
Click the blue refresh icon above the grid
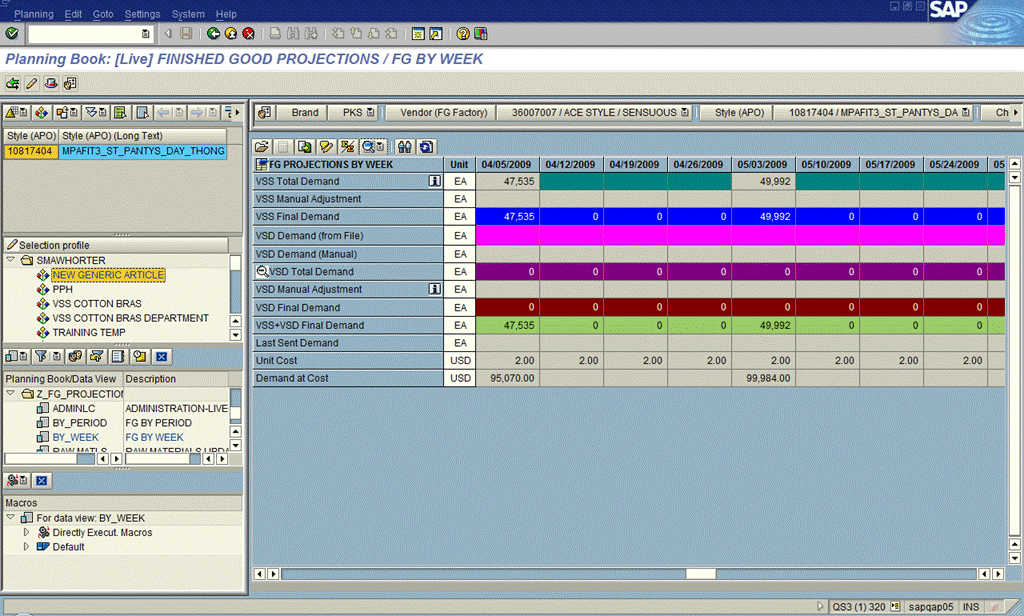tap(426, 147)
